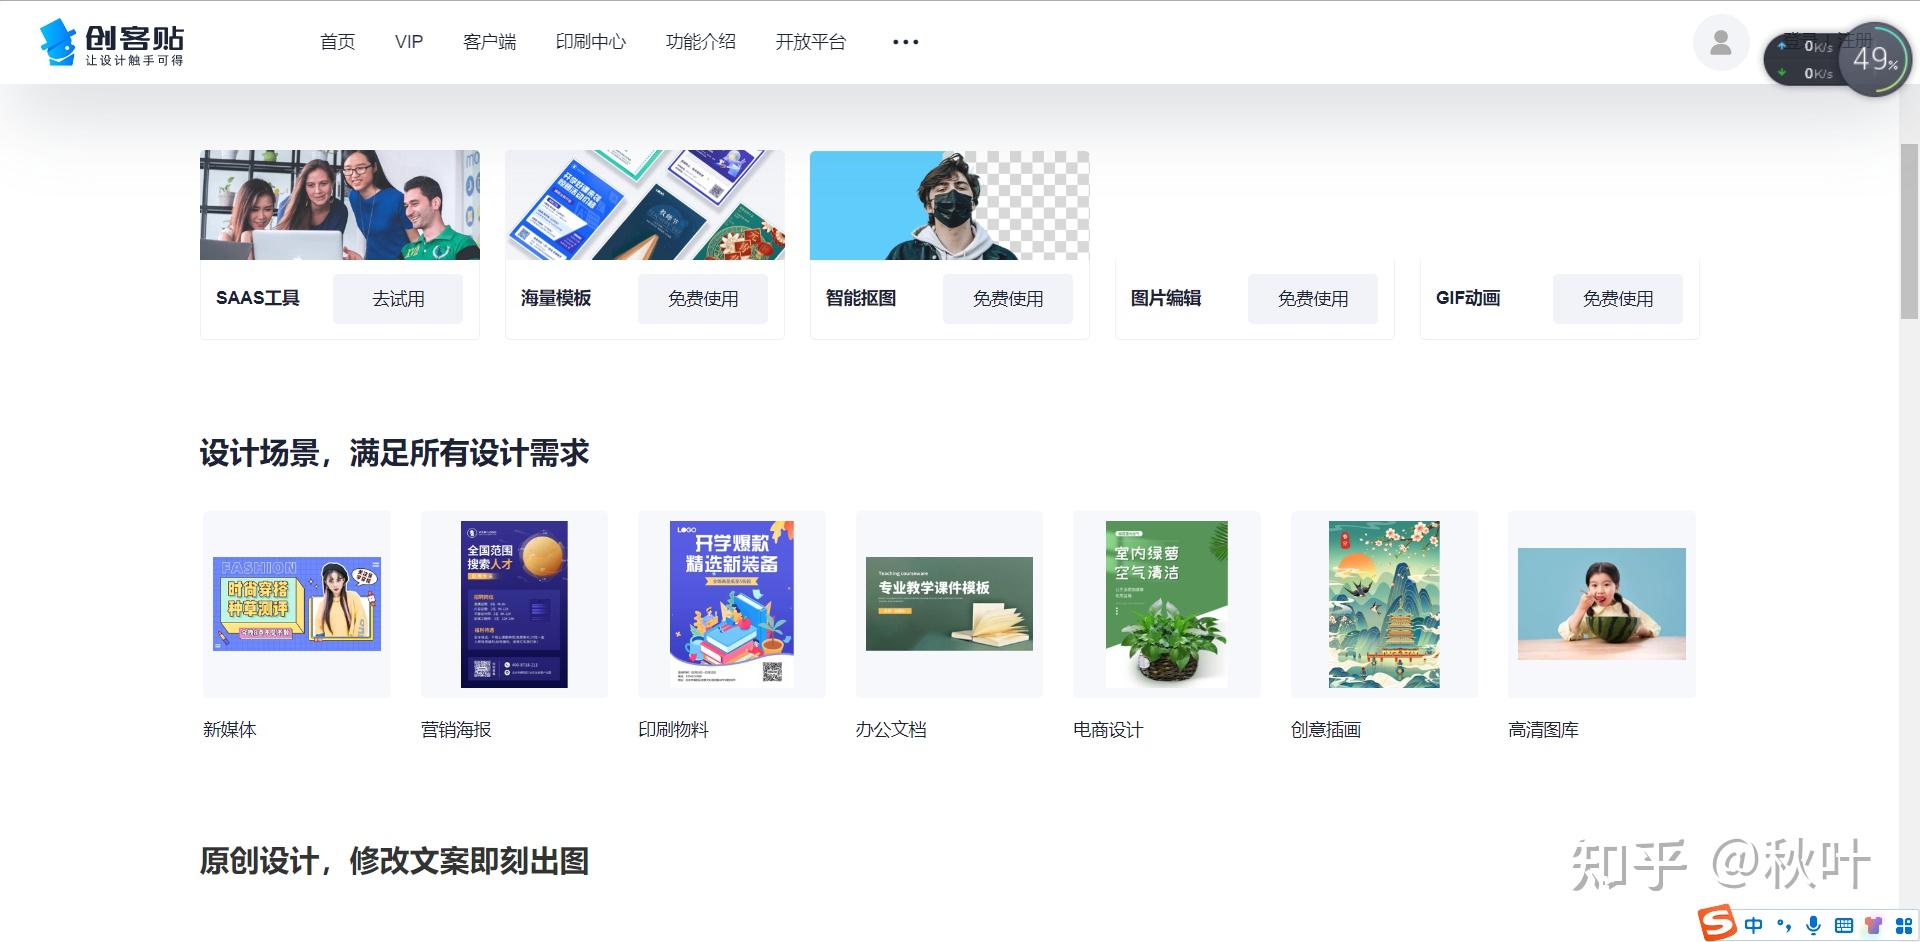Toggle the punctuation mode icon in the IME bar
The image size is (1920, 942).
click(x=1784, y=926)
